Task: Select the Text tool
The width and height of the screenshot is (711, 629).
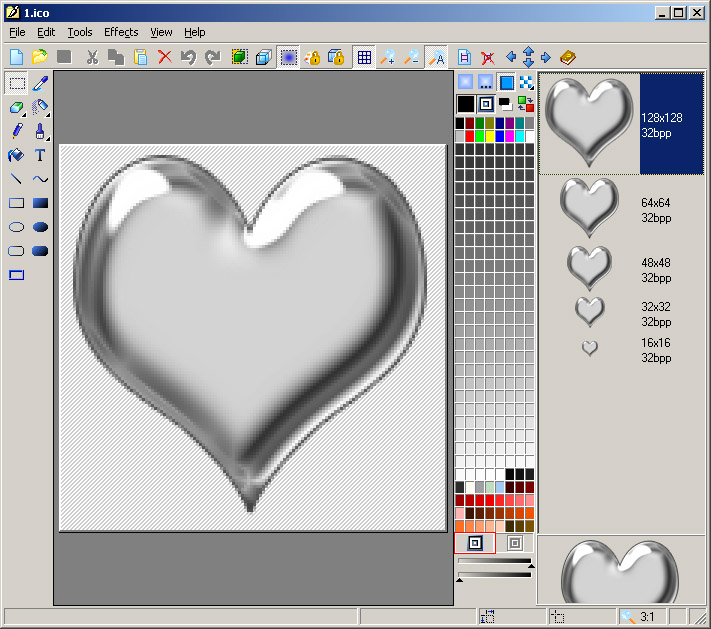Action: pyautogui.click(x=40, y=155)
